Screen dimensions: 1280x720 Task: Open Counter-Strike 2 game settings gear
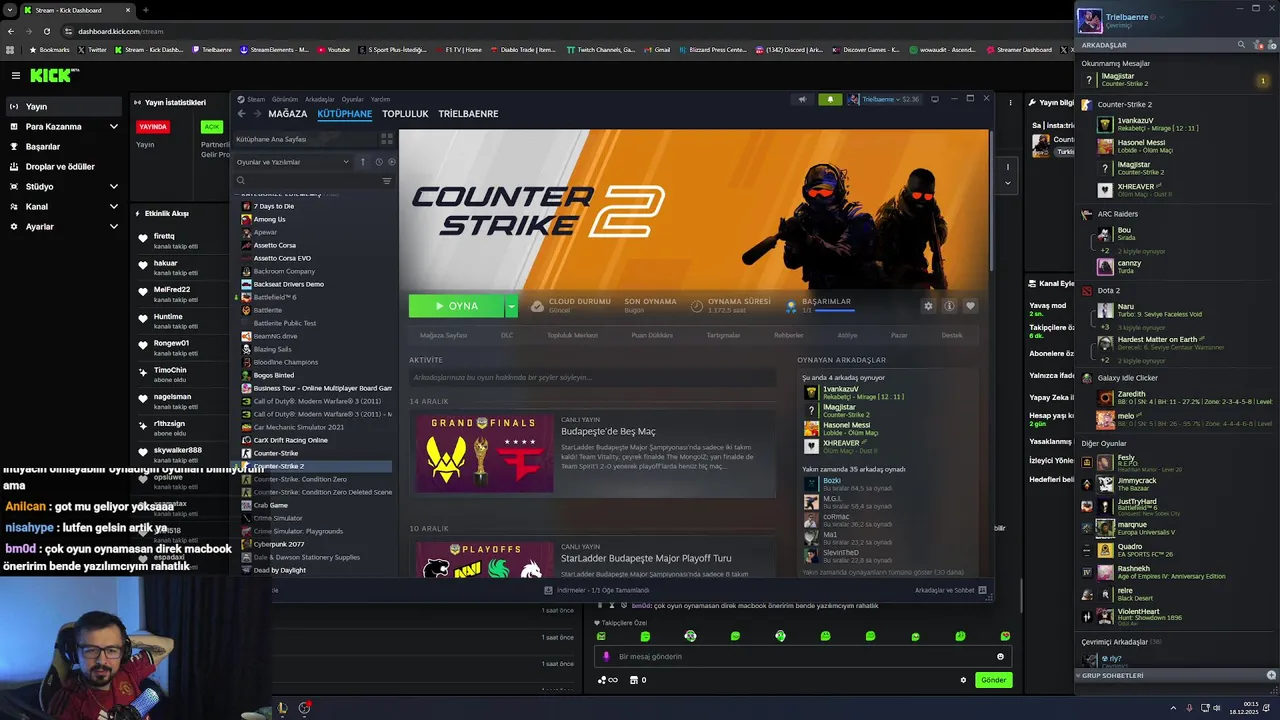coord(928,306)
